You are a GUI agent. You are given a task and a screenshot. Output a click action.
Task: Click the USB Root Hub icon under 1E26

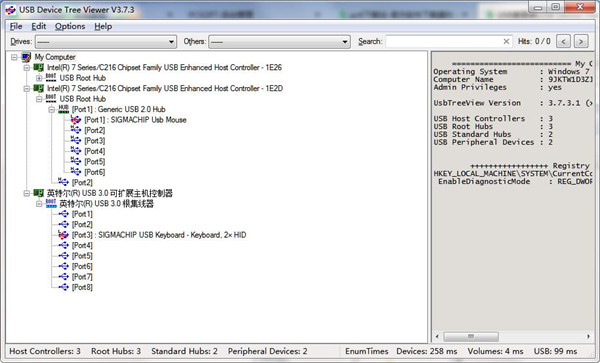pyautogui.click(x=51, y=78)
